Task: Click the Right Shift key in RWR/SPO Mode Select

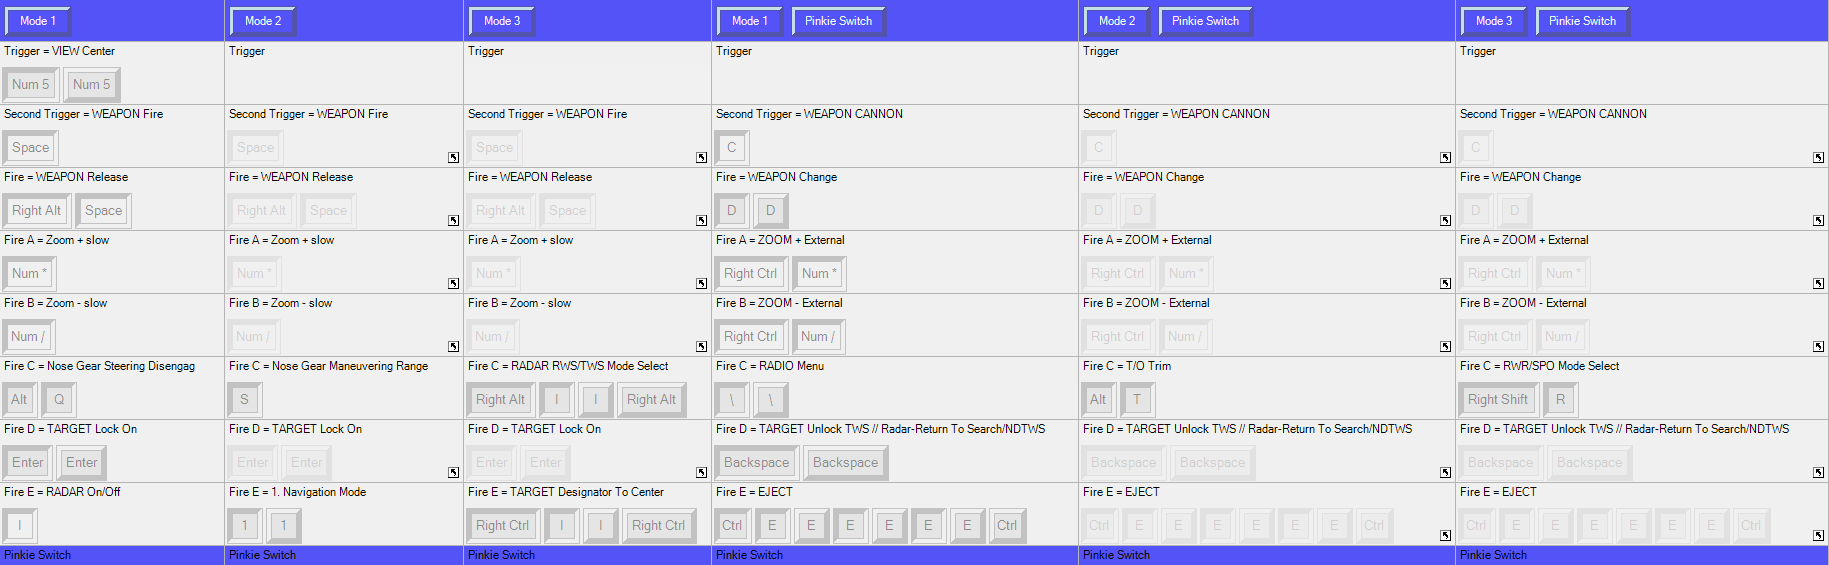Action: [x=1497, y=400]
